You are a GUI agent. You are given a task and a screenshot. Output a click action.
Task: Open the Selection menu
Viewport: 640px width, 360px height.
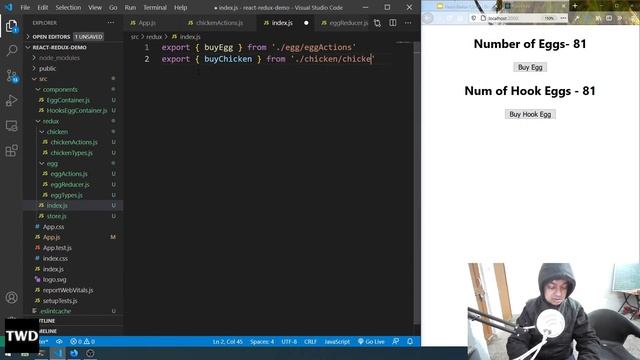coord(68,7)
